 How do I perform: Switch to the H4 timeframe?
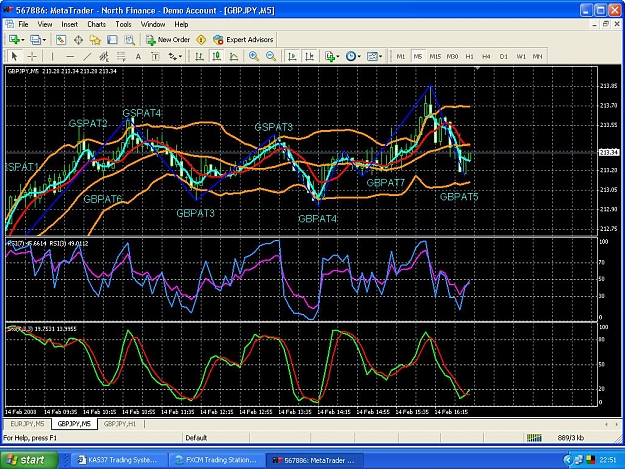click(486, 56)
